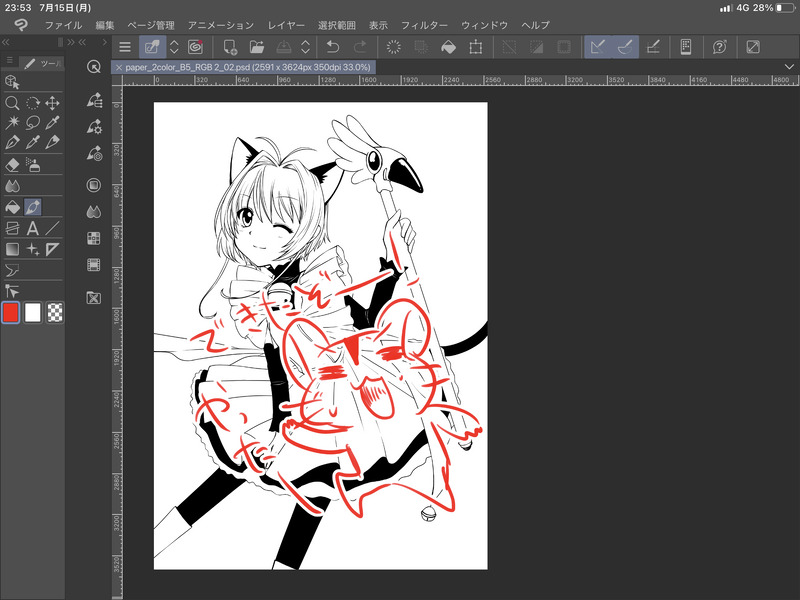Click the Redo arrow in command bar

pyautogui.click(x=360, y=47)
